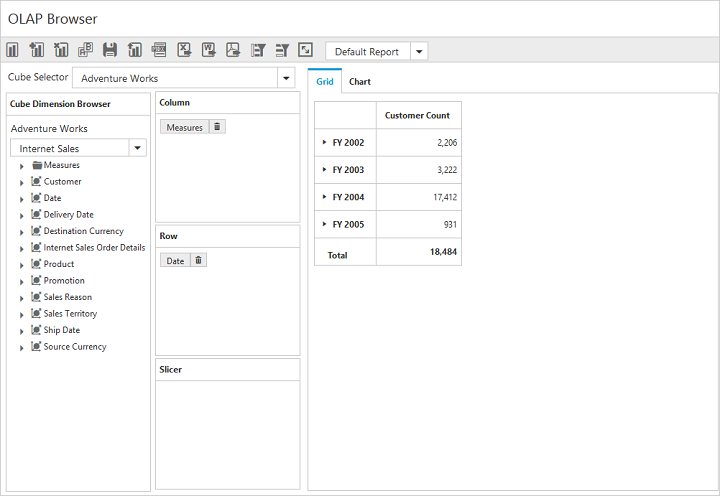The height and width of the screenshot is (496, 720).
Task: Remove Date using its trash icon
Action: (x=198, y=260)
